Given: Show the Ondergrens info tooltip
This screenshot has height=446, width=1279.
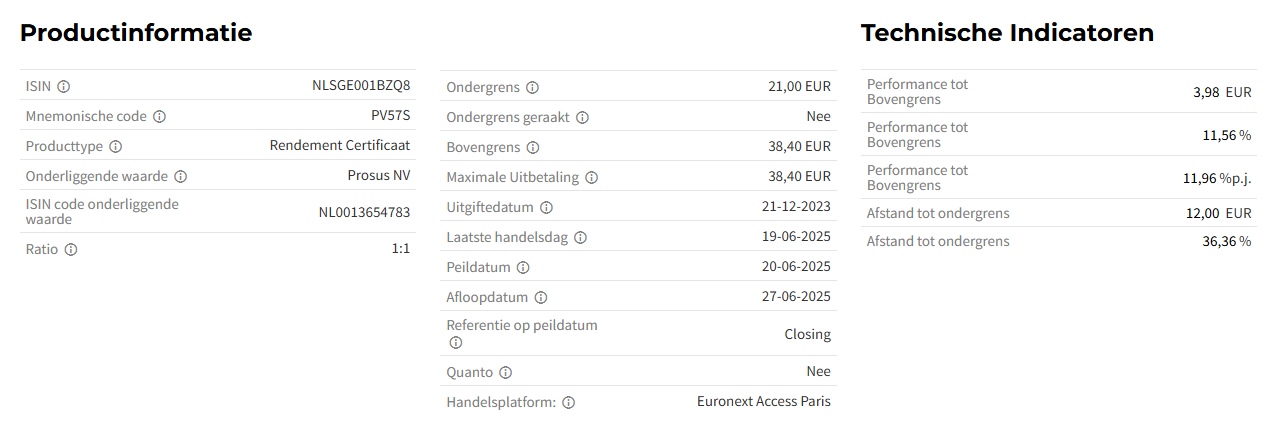Looking at the screenshot, I should (x=532, y=87).
